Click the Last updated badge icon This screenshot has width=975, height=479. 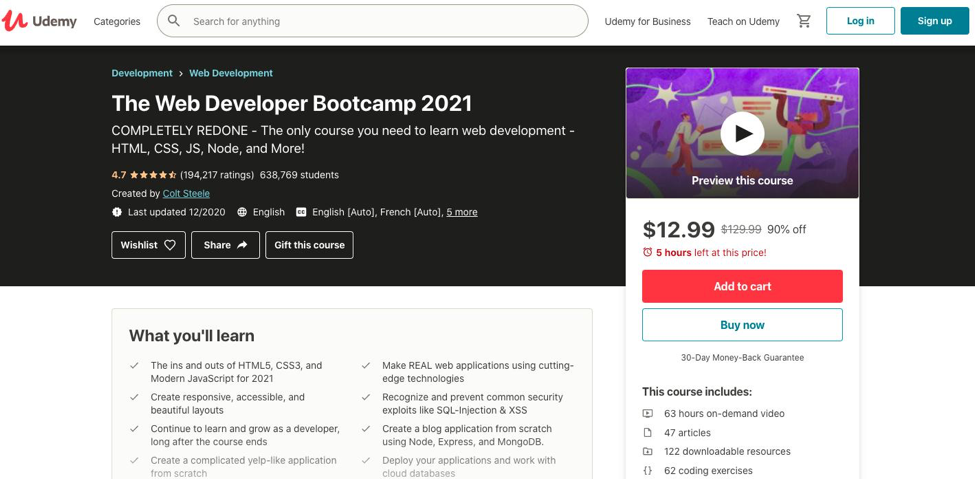coord(117,212)
